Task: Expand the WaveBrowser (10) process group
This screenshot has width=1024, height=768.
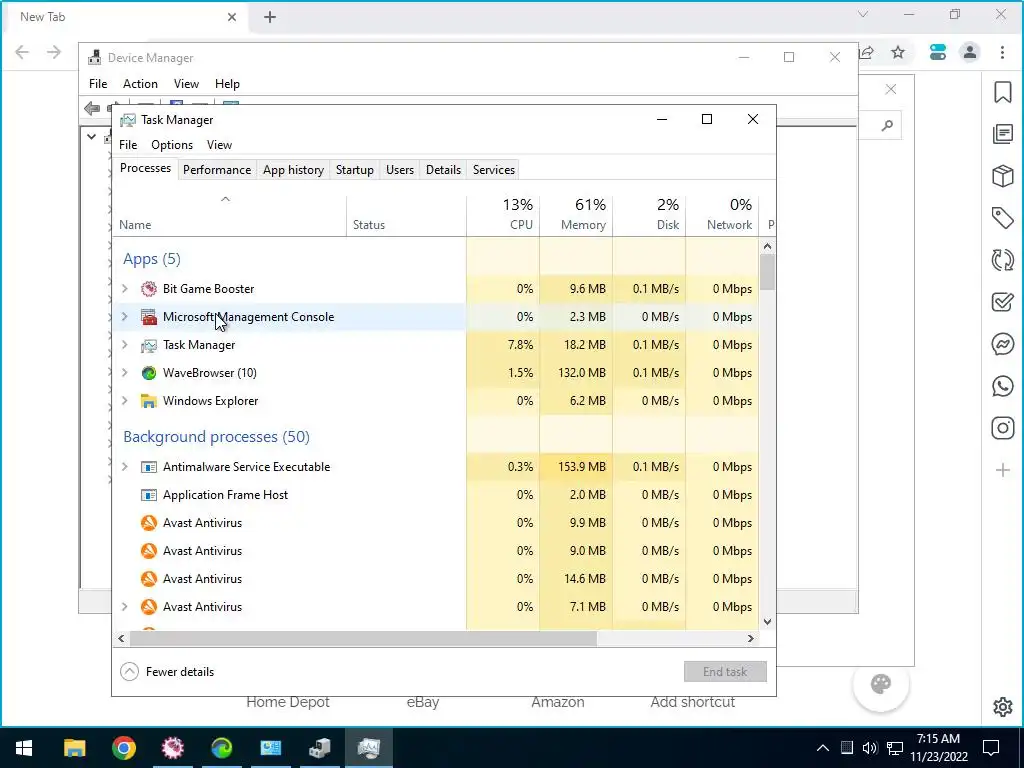Action: point(125,372)
